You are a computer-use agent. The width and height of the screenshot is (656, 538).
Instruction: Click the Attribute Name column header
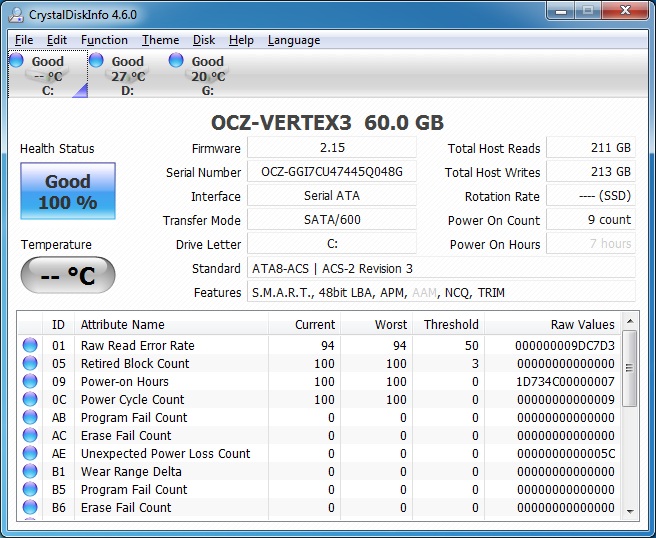click(x=172, y=324)
